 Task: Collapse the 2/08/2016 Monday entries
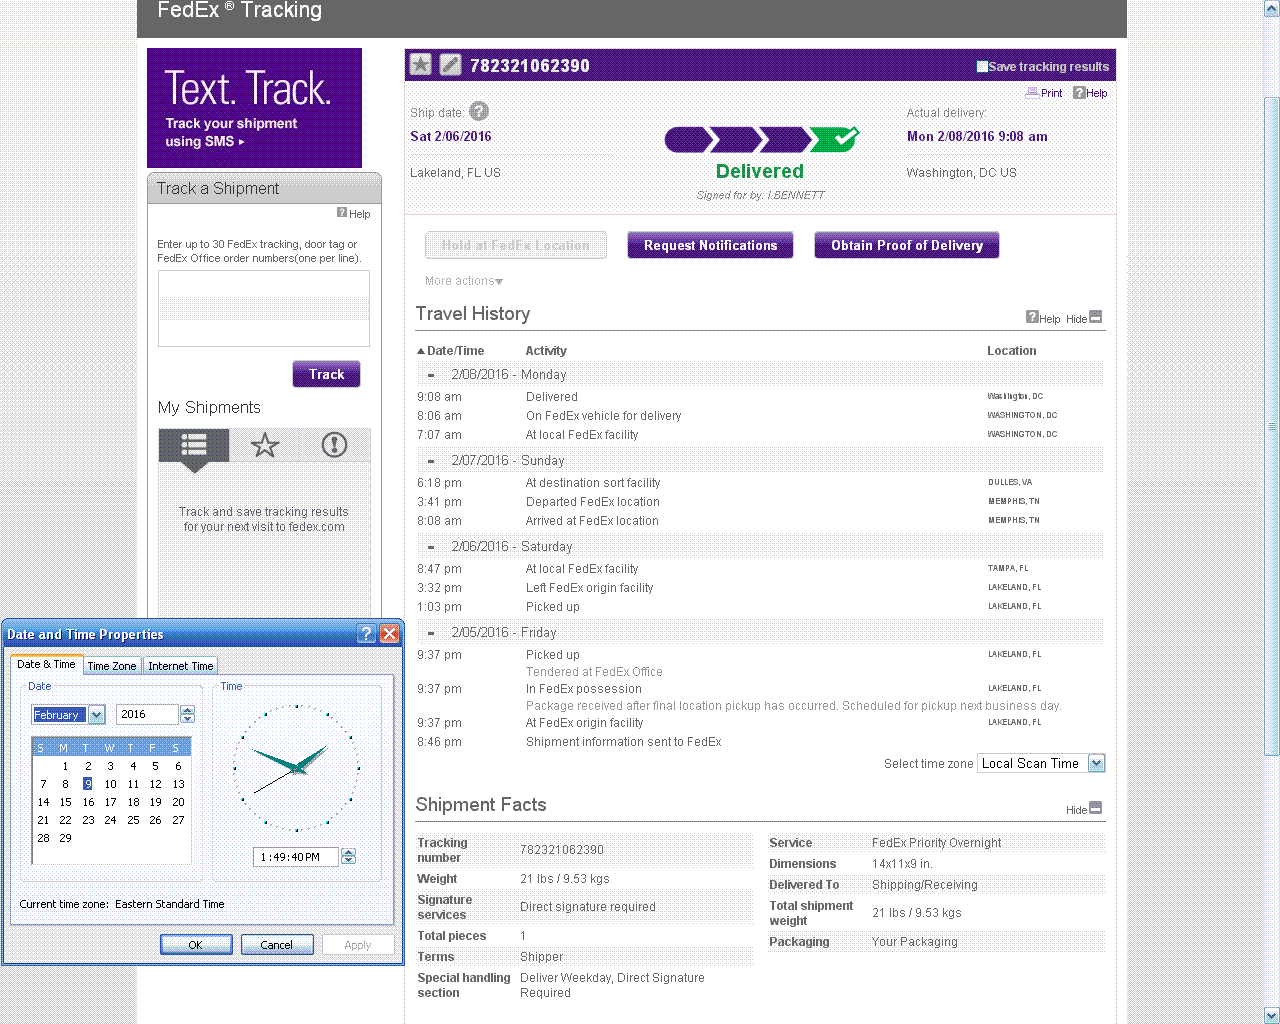tap(431, 375)
